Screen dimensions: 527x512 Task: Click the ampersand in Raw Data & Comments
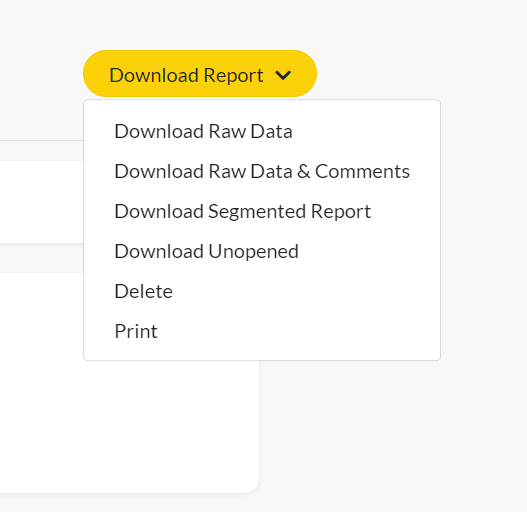click(x=303, y=171)
